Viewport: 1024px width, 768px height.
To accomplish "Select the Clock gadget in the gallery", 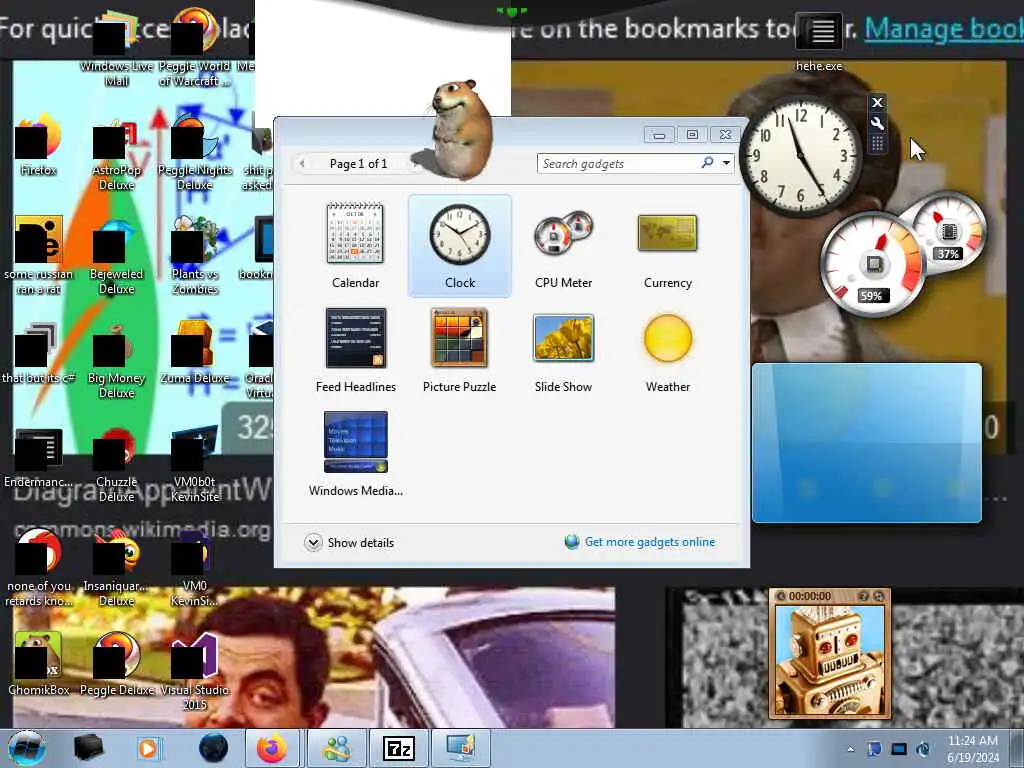I will pos(460,246).
